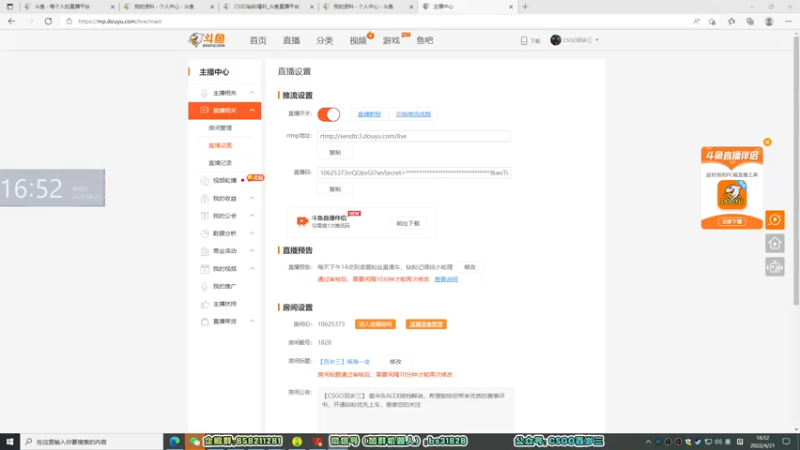Click 修改 next to the room title
This screenshot has height=450, width=800.
(395, 362)
